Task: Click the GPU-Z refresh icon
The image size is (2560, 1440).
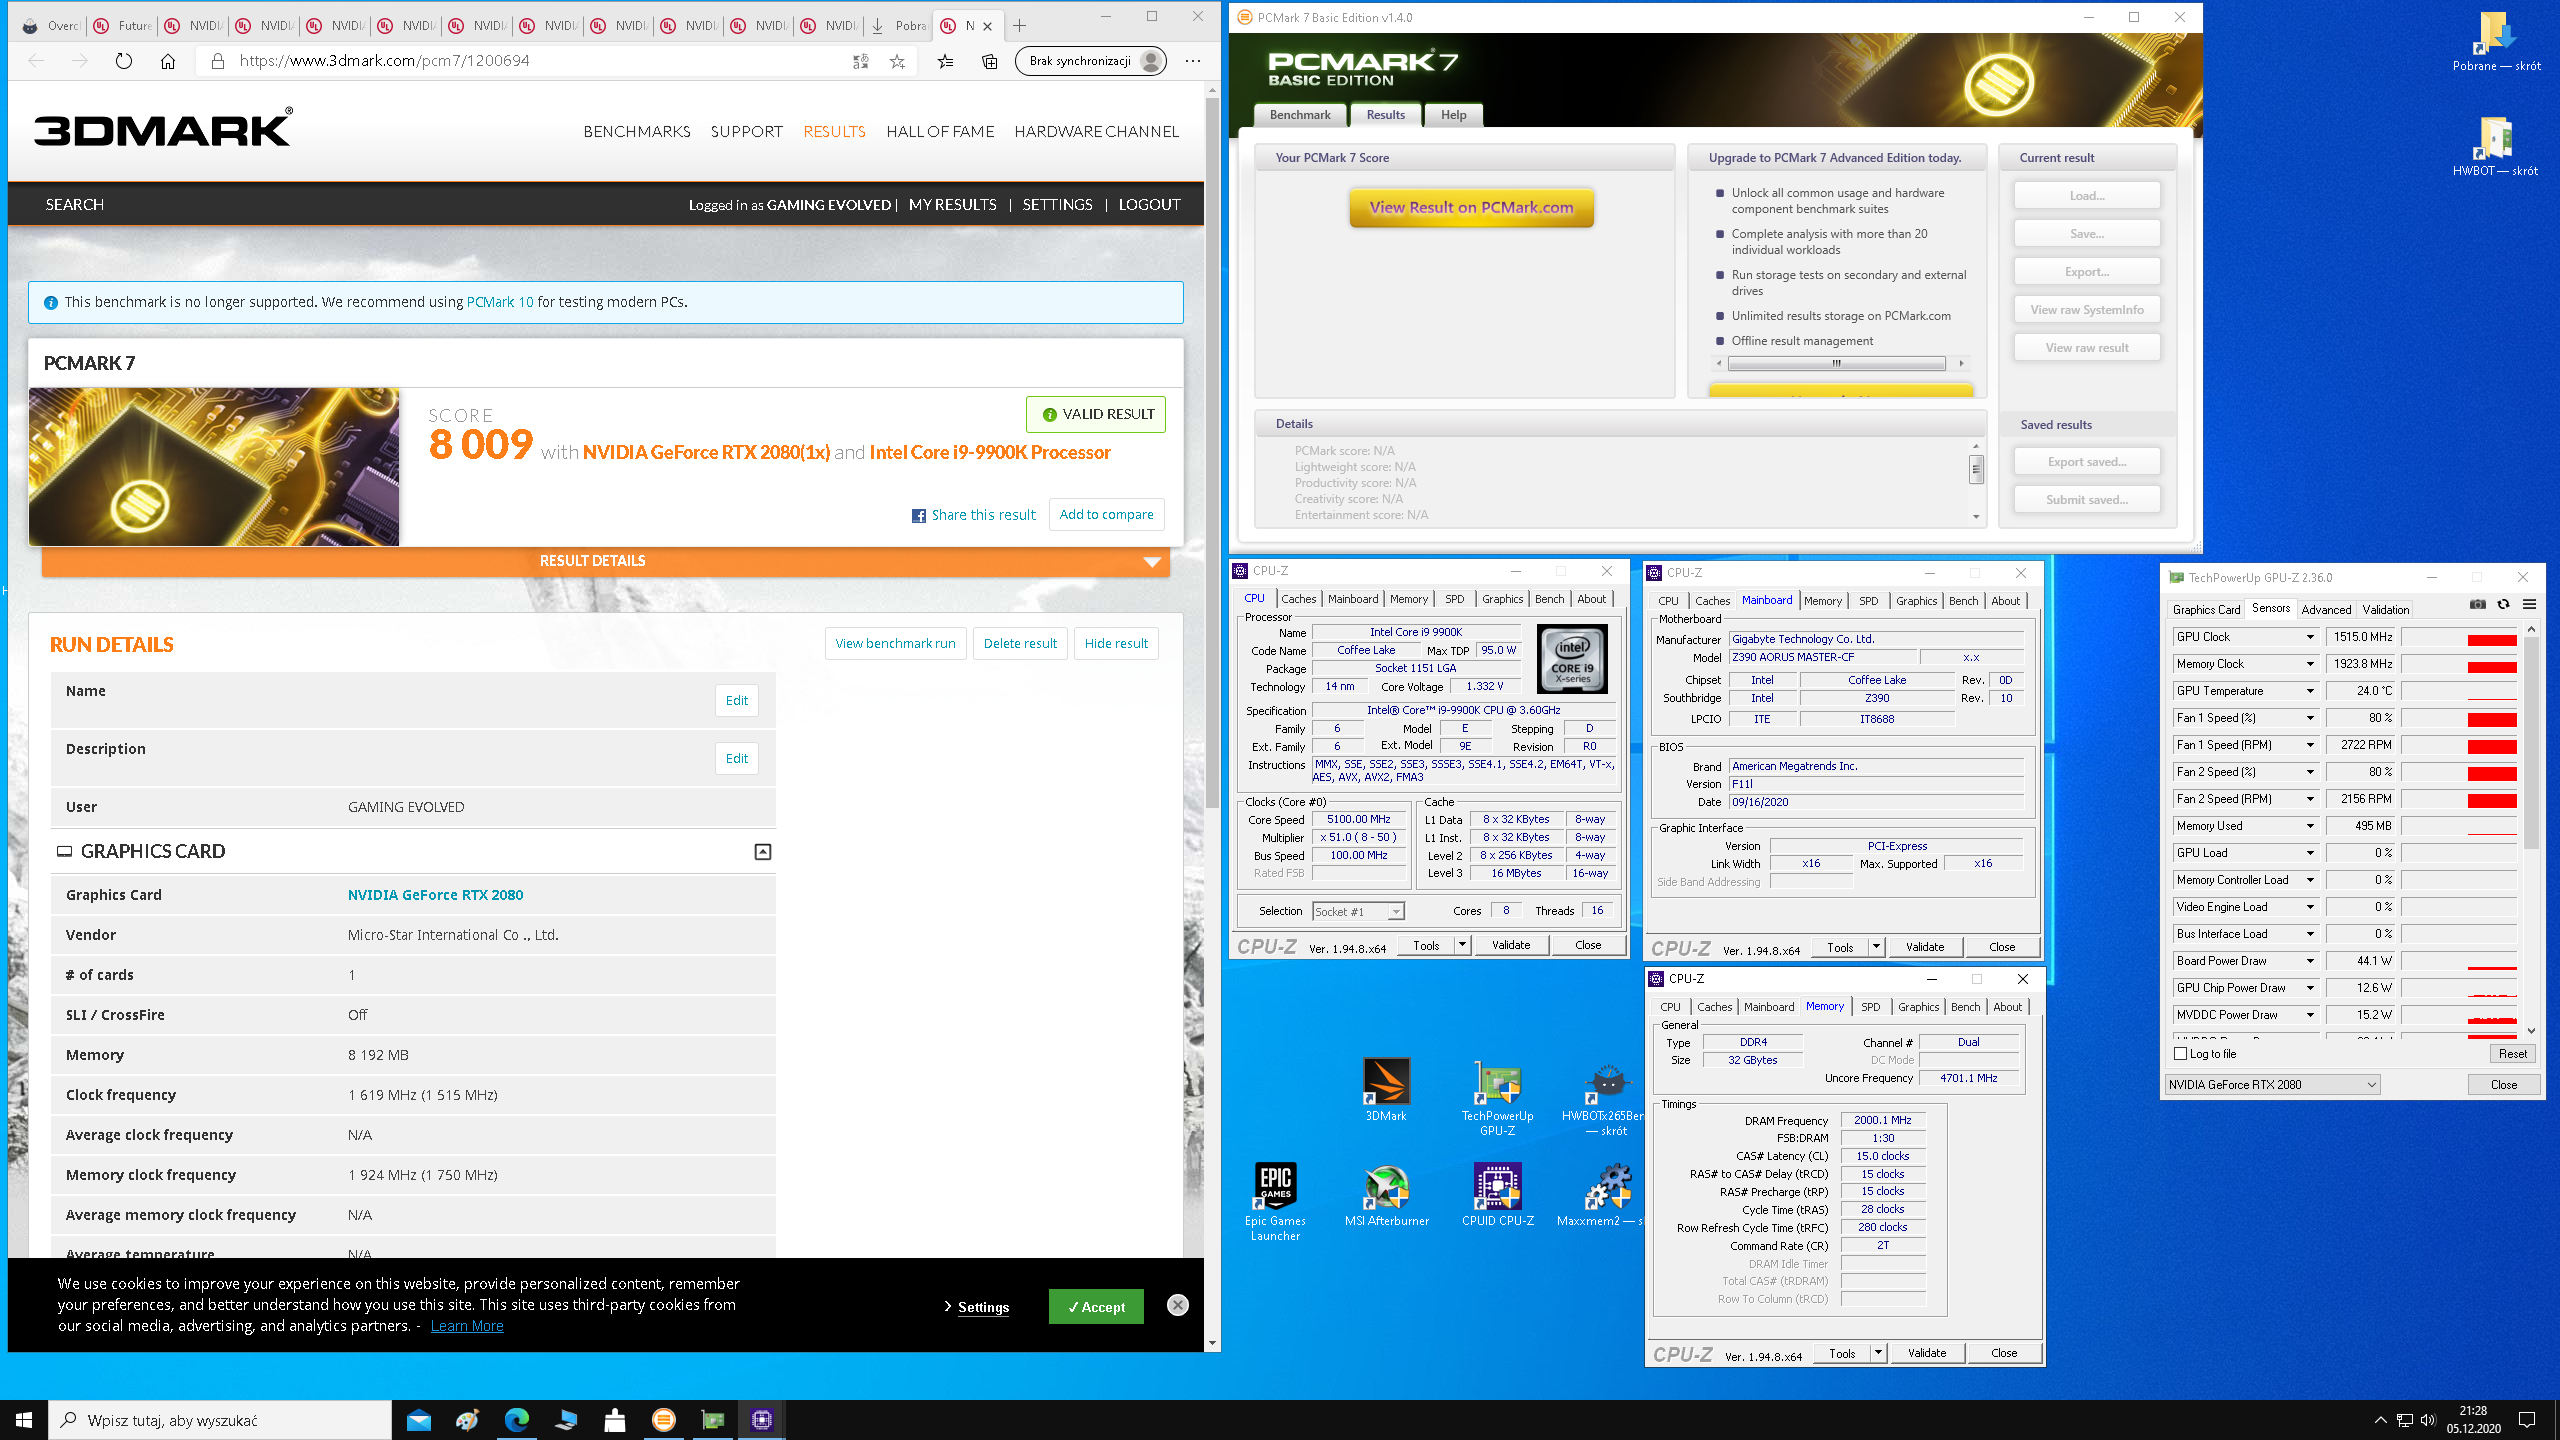Action: pyautogui.click(x=2503, y=604)
